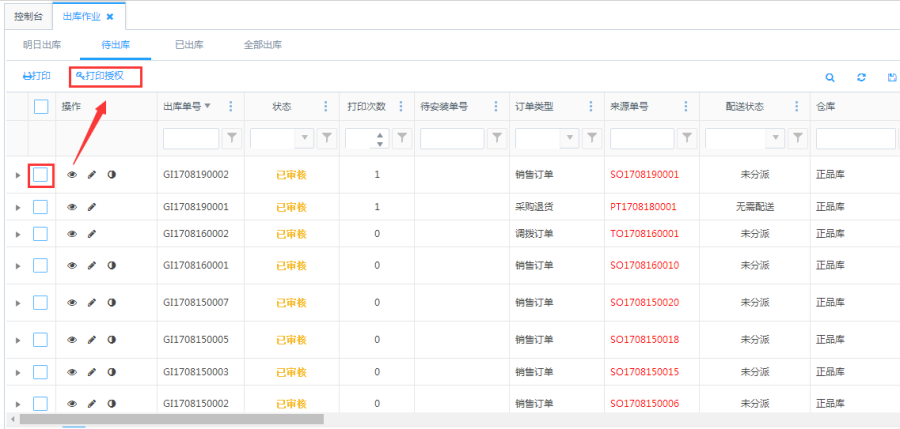The width and height of the screenshot is (900, 429).
Task: Click the search magnifier icon in toolbar
Action: (x=829, y=77)
